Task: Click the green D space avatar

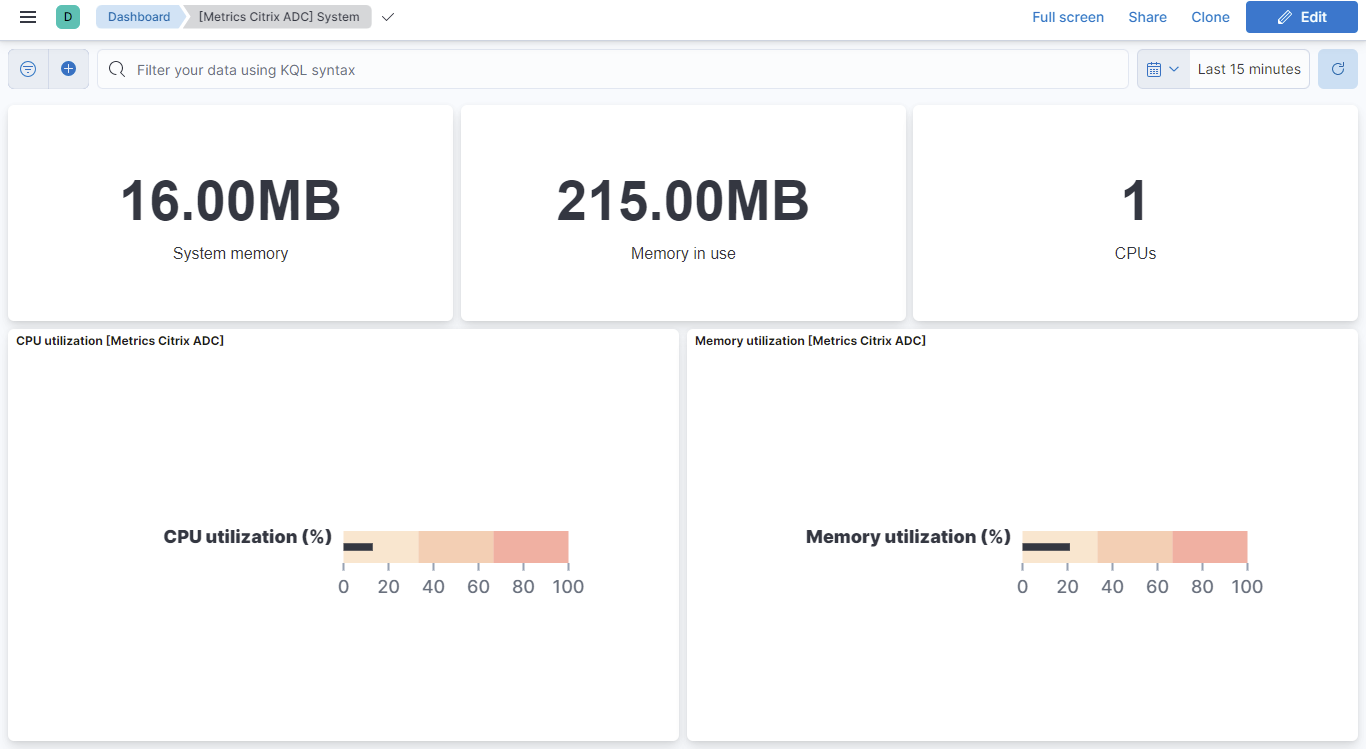Action: (67, 17)
